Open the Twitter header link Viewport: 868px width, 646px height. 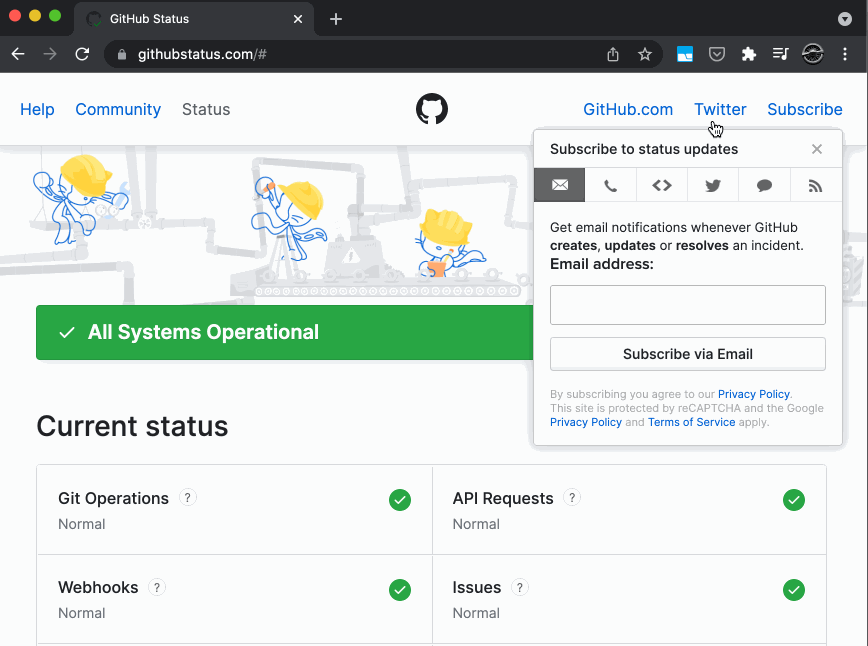click(x=720, y=110)
